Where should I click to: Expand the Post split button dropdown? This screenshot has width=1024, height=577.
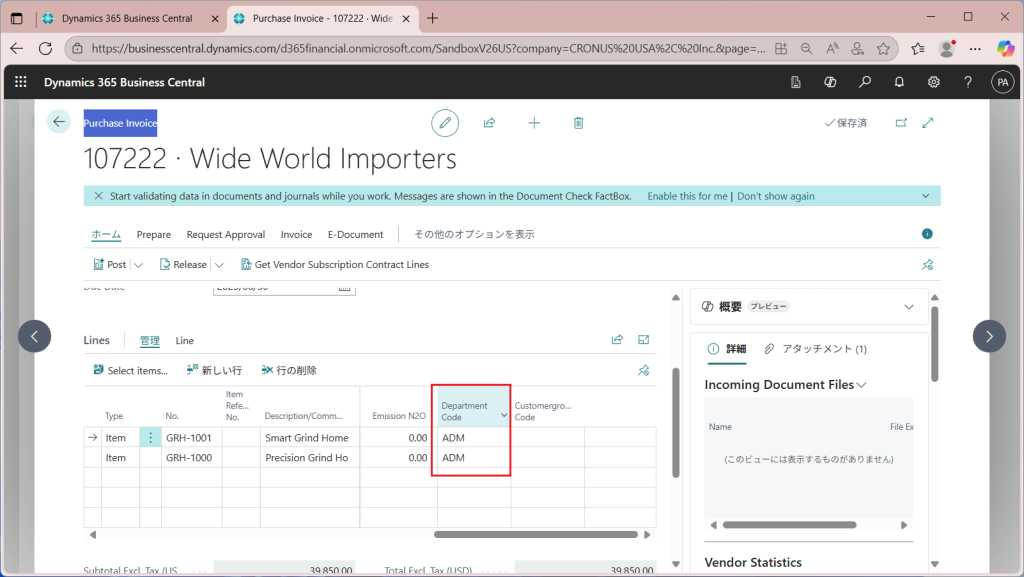[x=138, y=265]
